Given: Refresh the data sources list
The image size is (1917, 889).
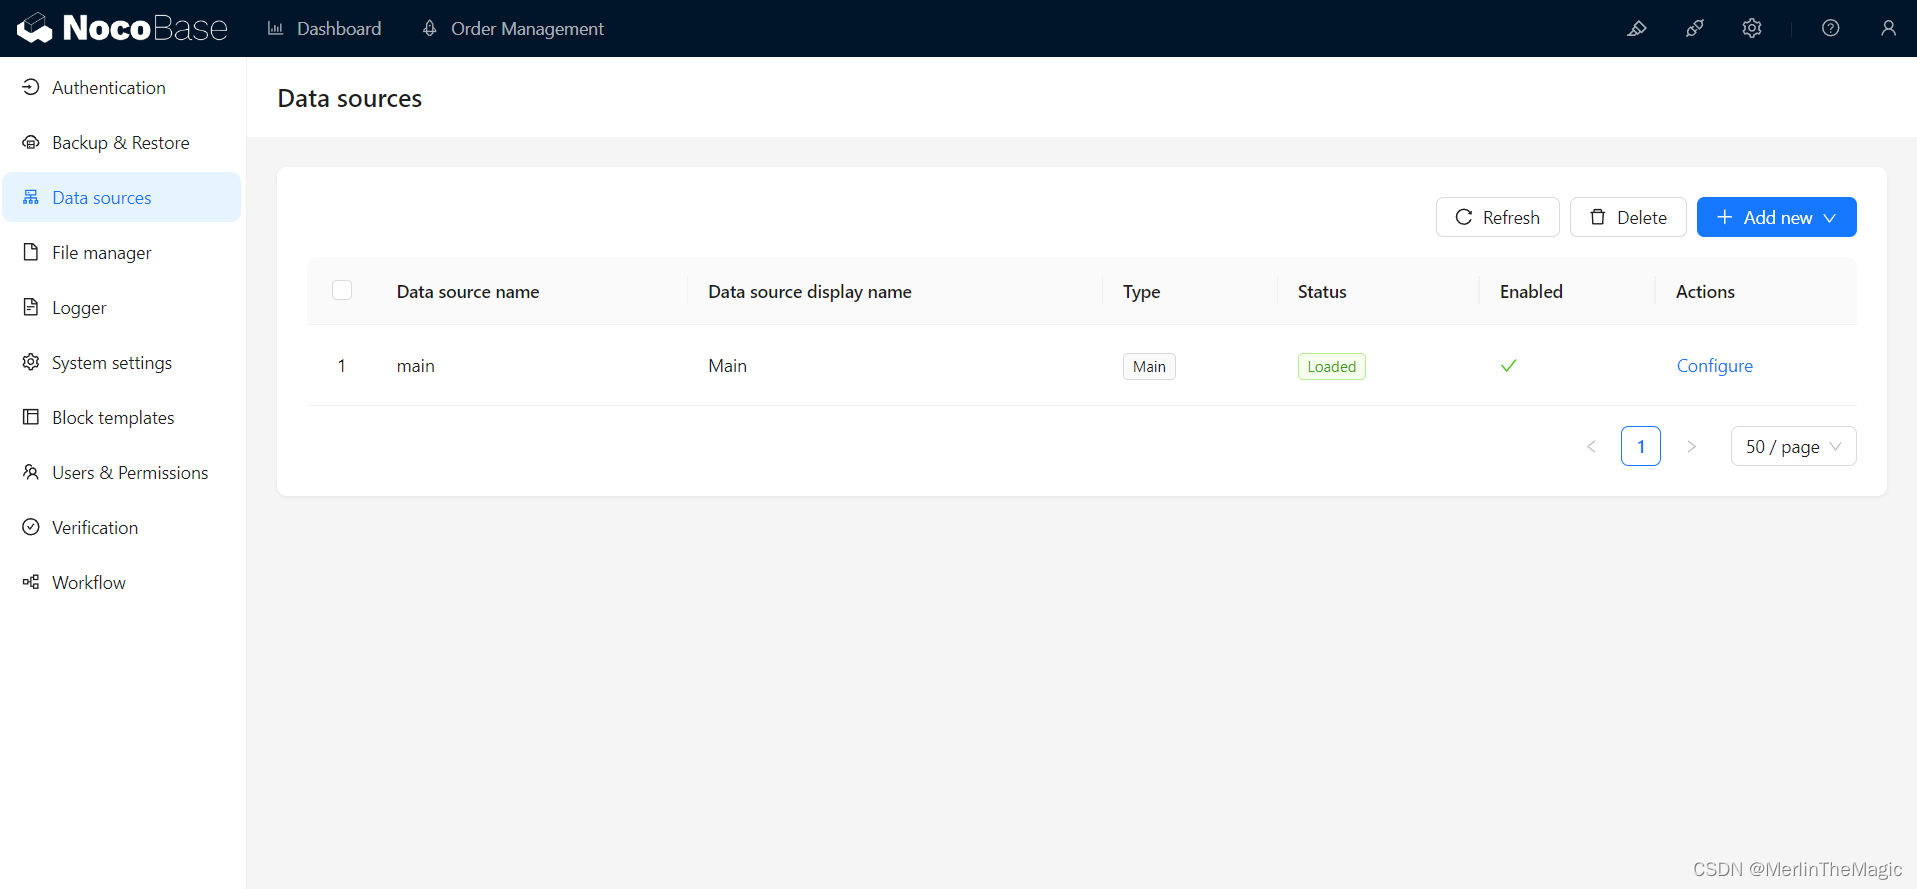Looking at the screenshot, I should click(1497, 217).
